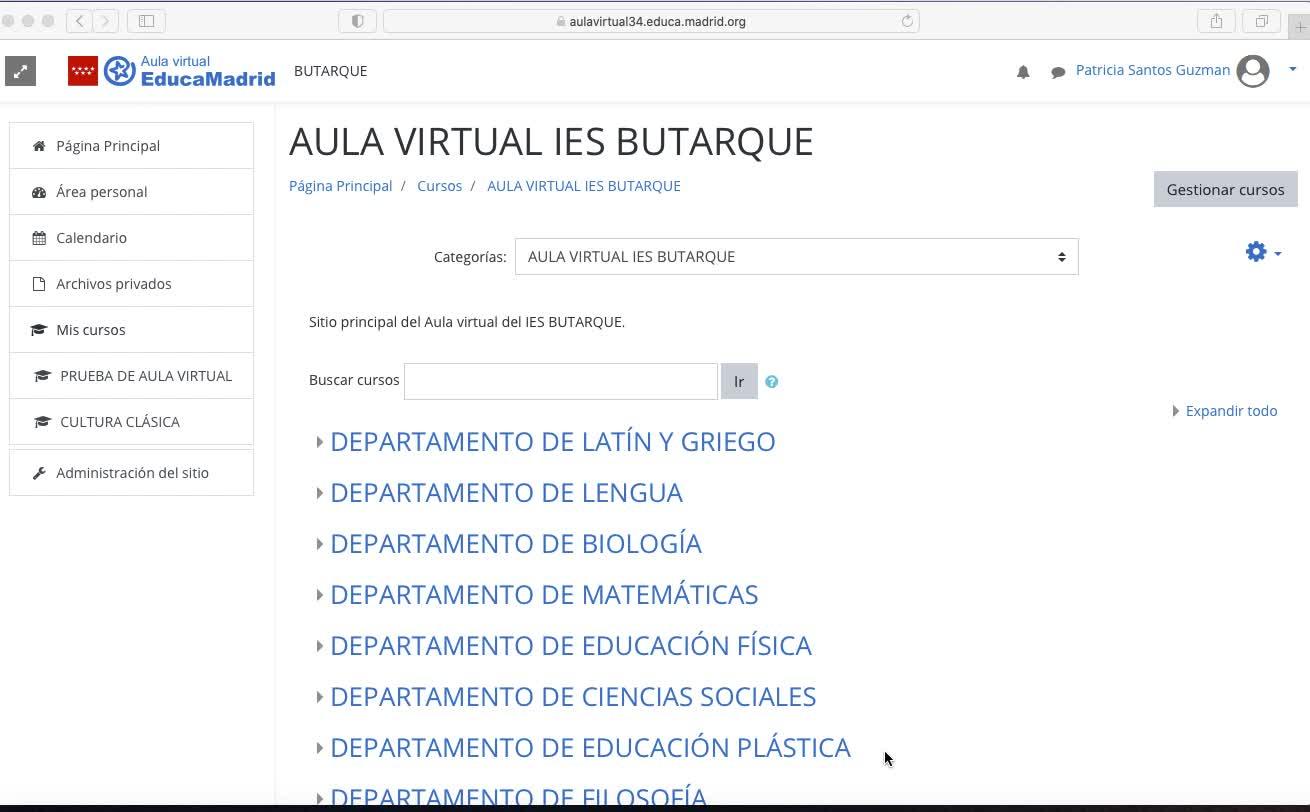Go to Página Principal breadcrumb
The height and width of the screenshot is (812, 1310).
tap(340, 186)
